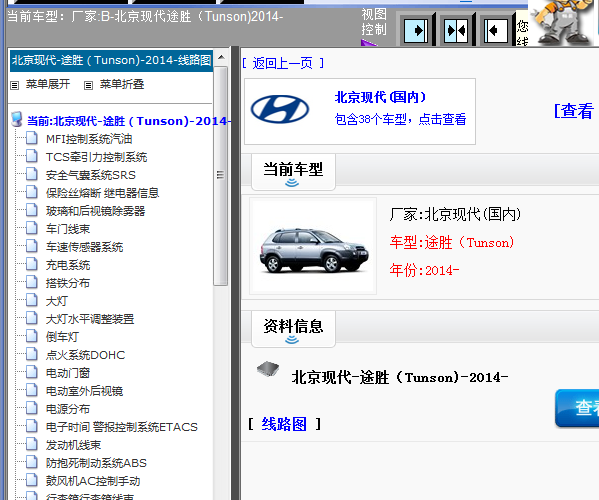Viewport: 599px width, 500px height.
Task: Click the title 北京现代-途胜 (Tunson)-2014- in 资料信息
Action: tap(400, 377)
